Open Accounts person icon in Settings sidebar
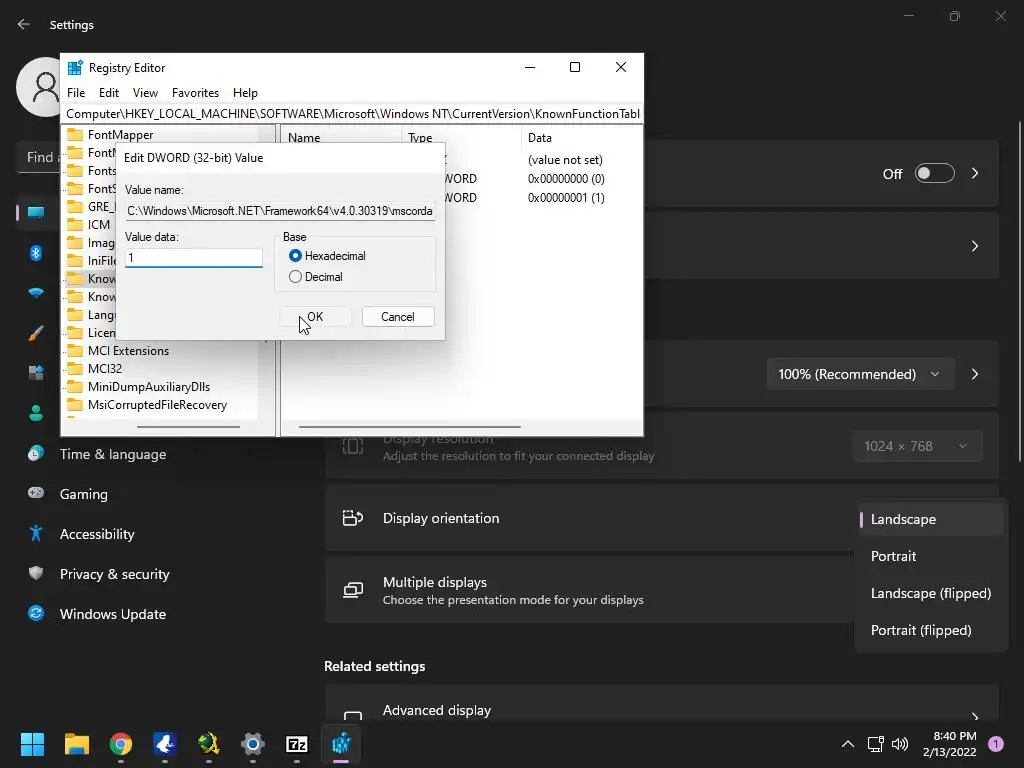Image resolution: width=1024 pixels, height=768 pixels. tap(36, 413)
